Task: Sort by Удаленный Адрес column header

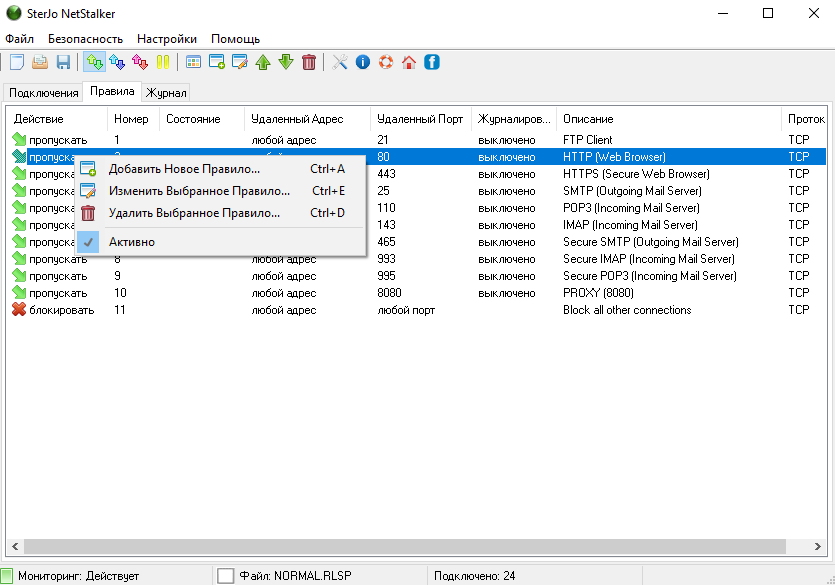Action: (x=307, y=119)
